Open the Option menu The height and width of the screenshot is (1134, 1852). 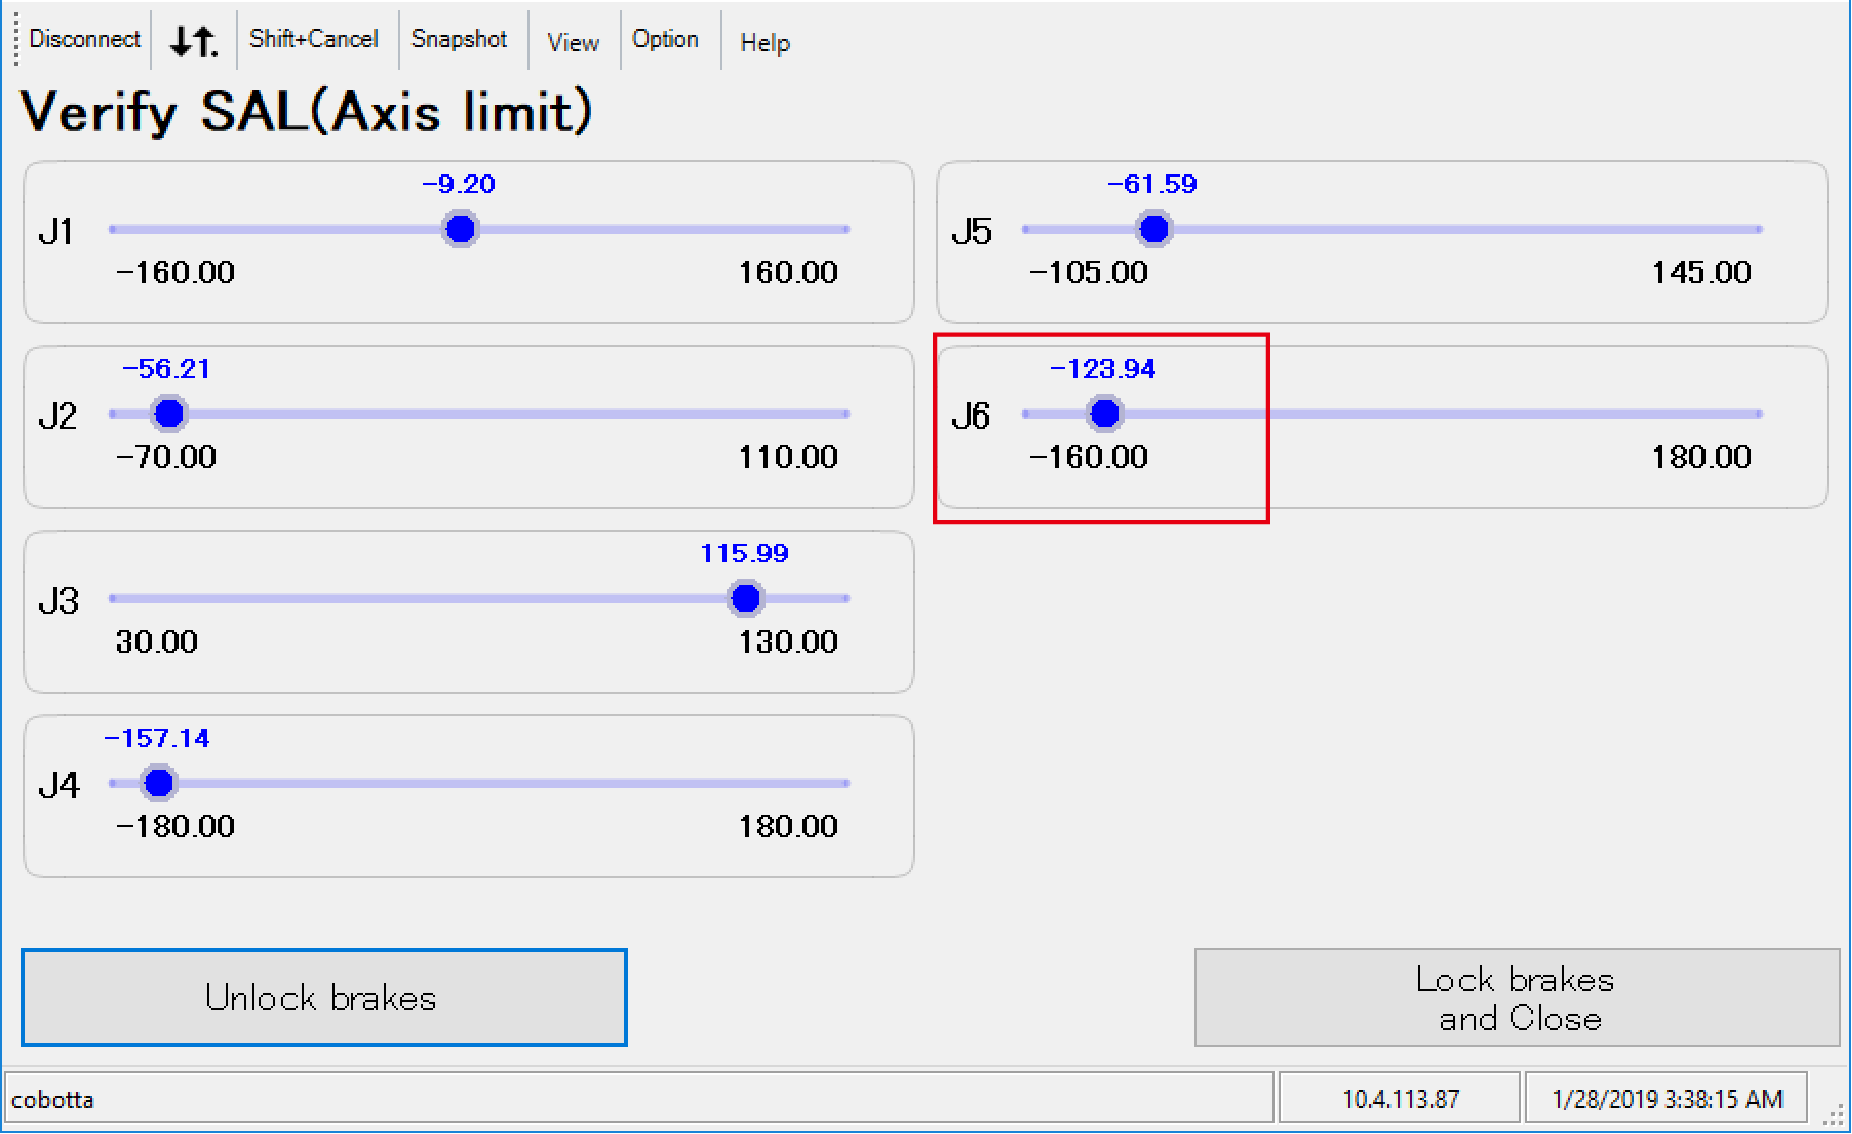click(665, 39)
